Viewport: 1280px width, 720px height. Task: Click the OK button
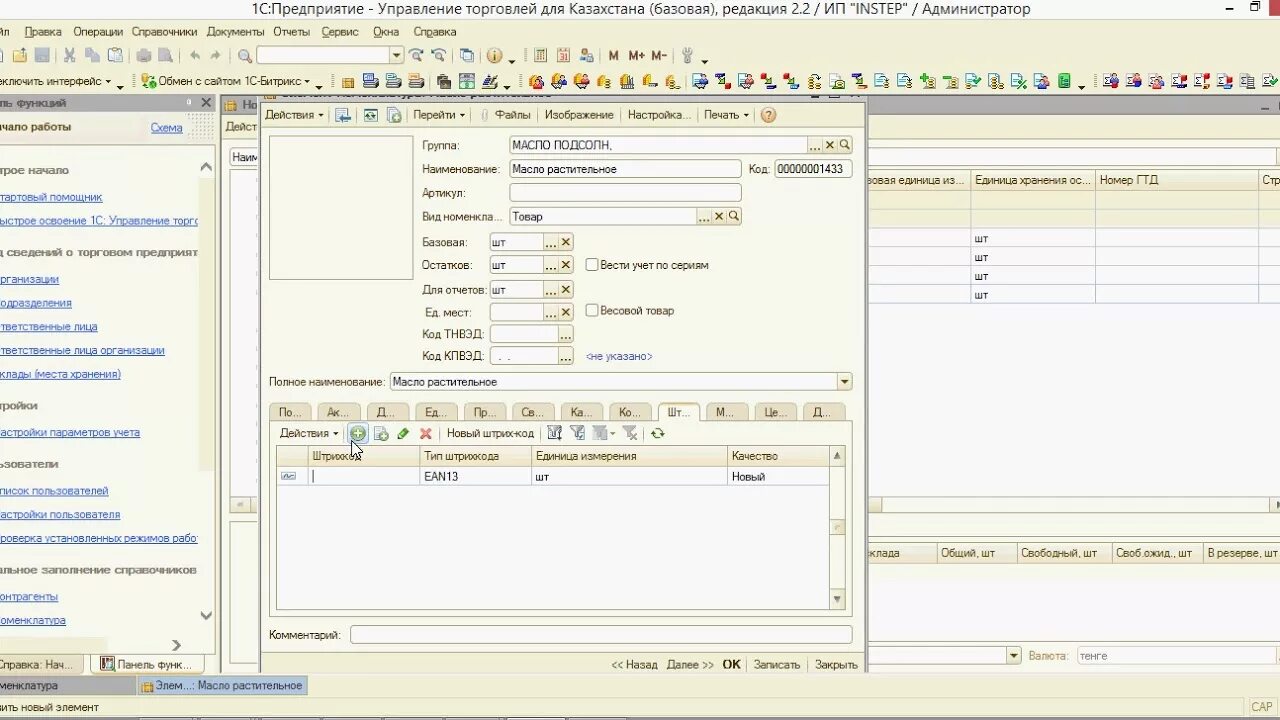[x=732, y=664]
